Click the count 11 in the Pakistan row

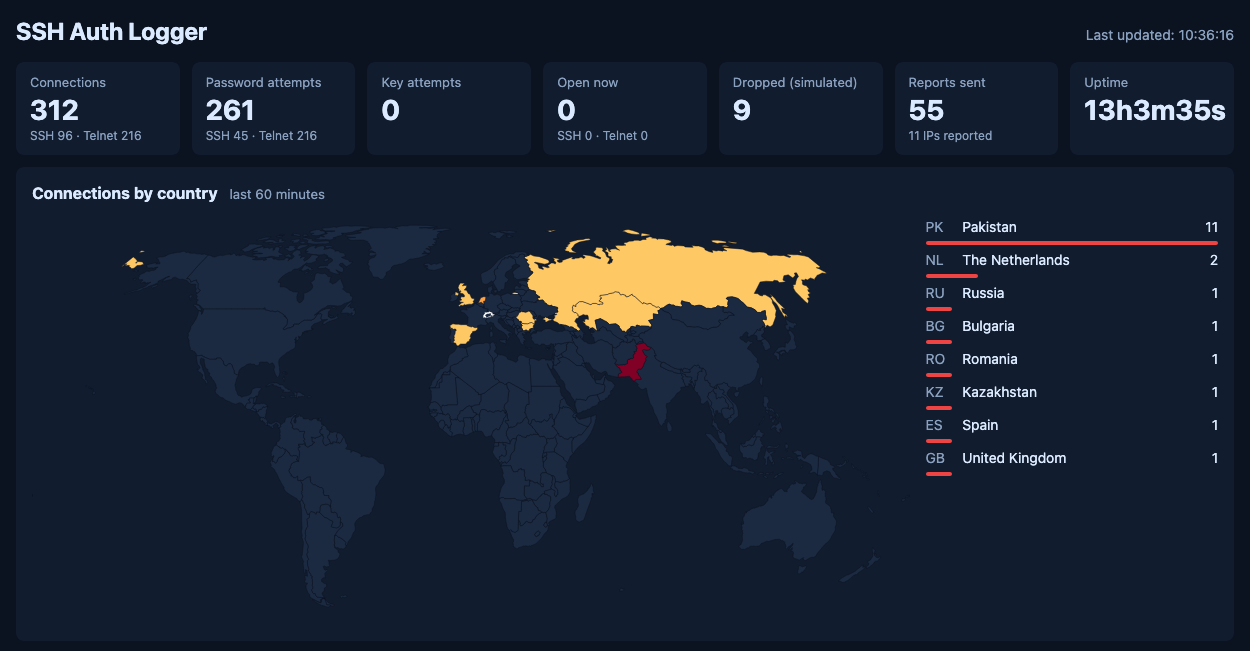tap(1211, 227)
